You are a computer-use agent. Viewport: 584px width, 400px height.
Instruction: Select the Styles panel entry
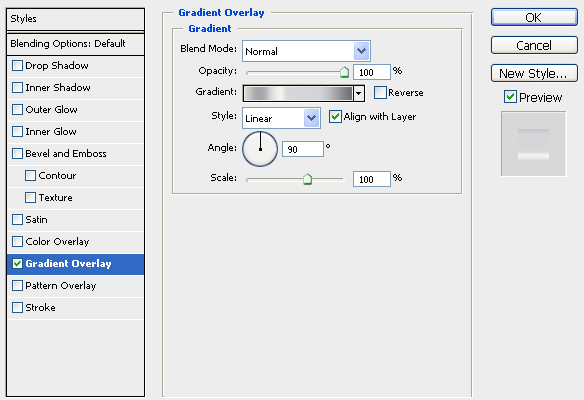pyautogui.click(x=75, y=19)
